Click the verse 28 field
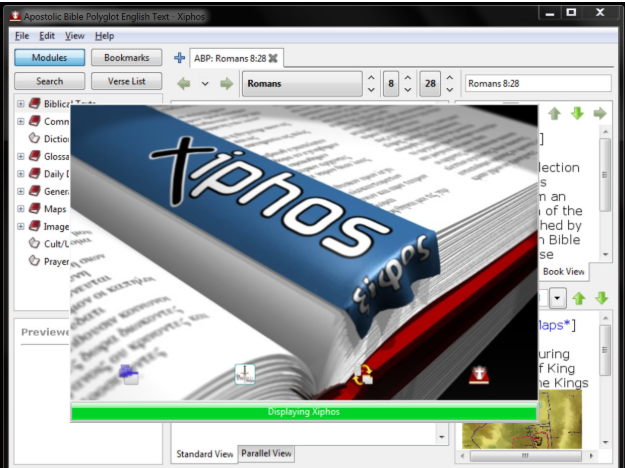The image size is (625, 468). (430, 83)
